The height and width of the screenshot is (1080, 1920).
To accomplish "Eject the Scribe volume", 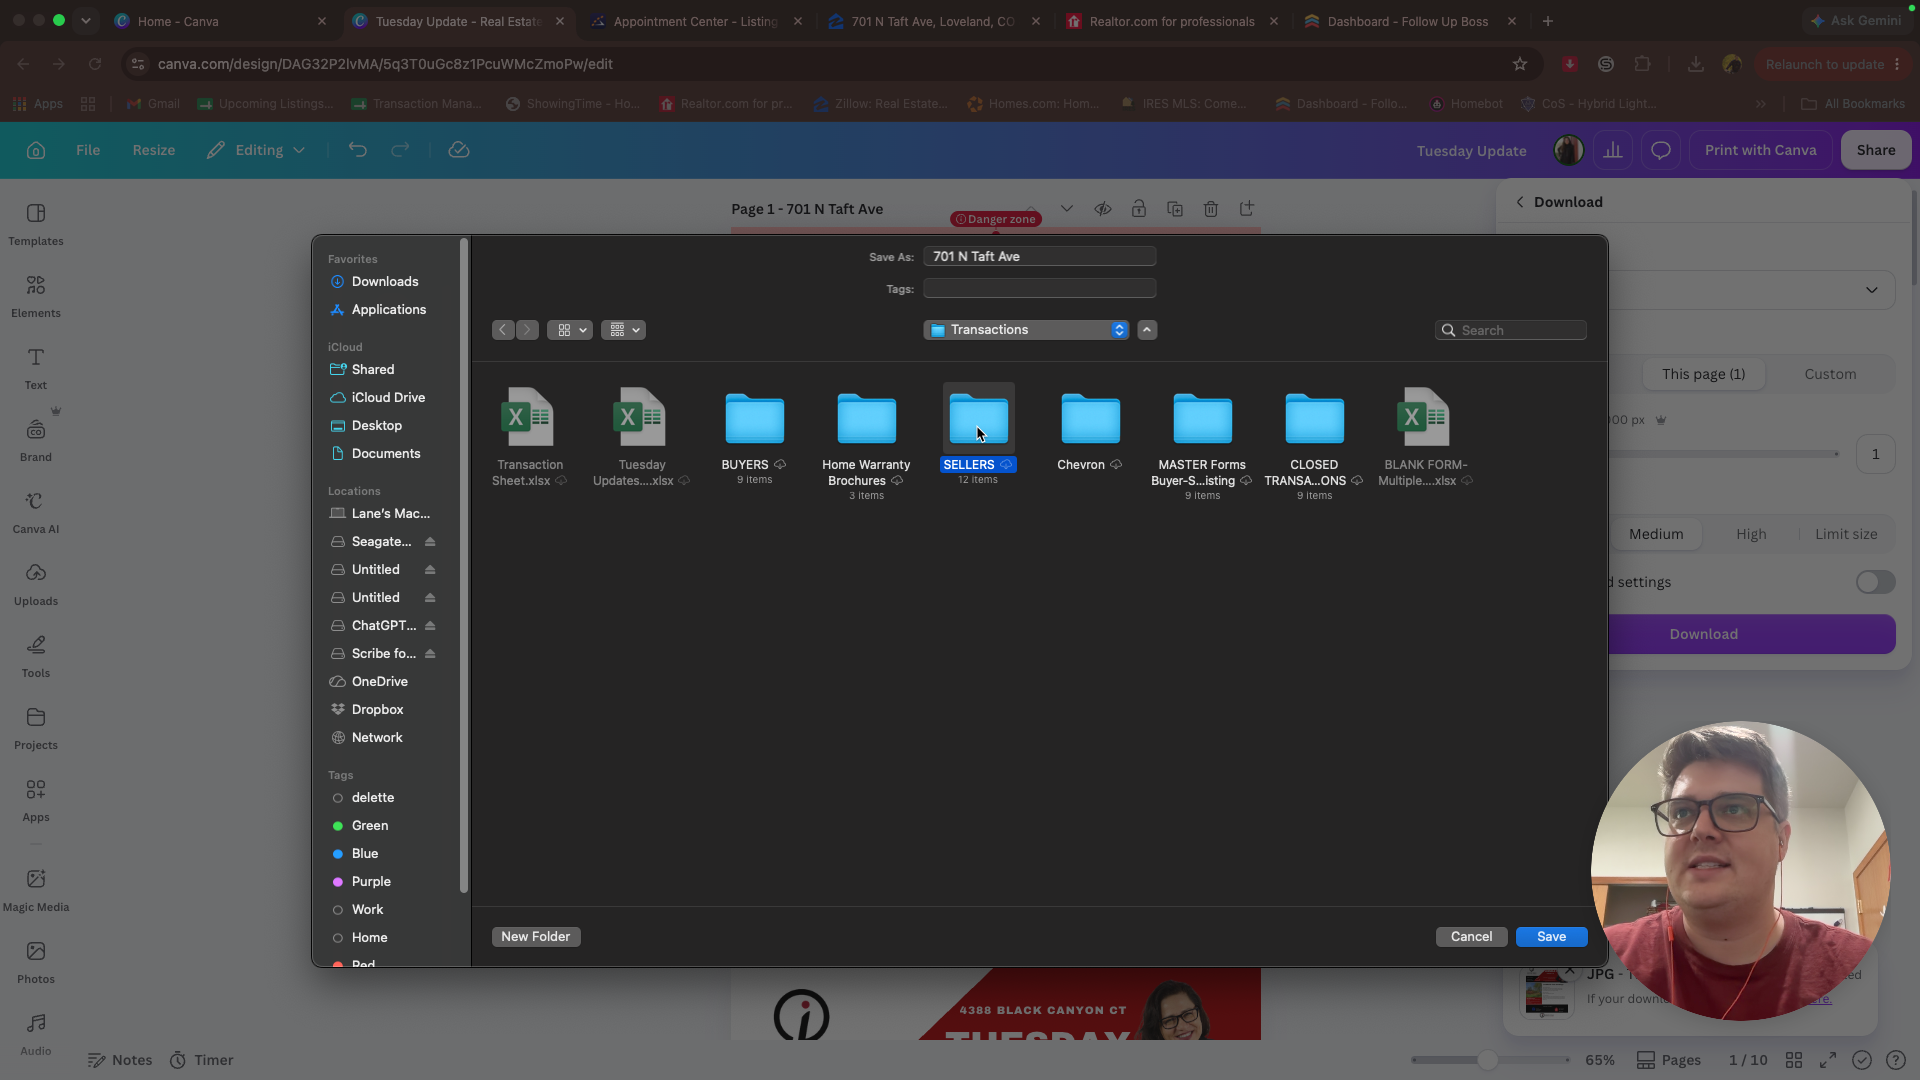I will [x=430, y=654].
